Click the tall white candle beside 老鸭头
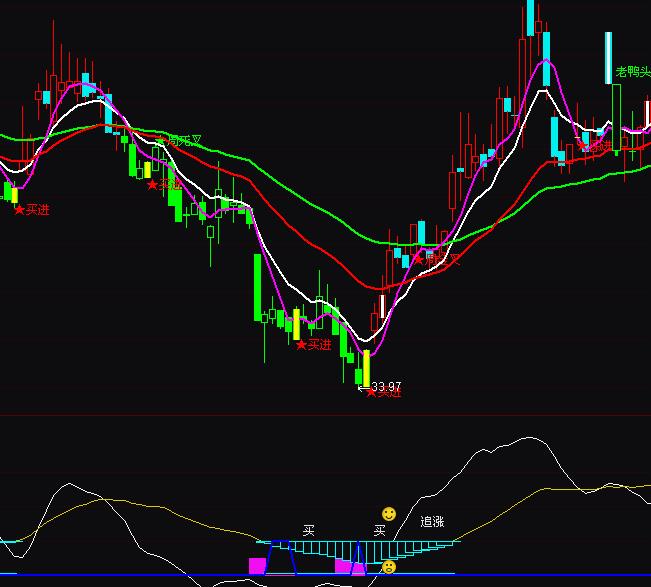 point(607,59)
